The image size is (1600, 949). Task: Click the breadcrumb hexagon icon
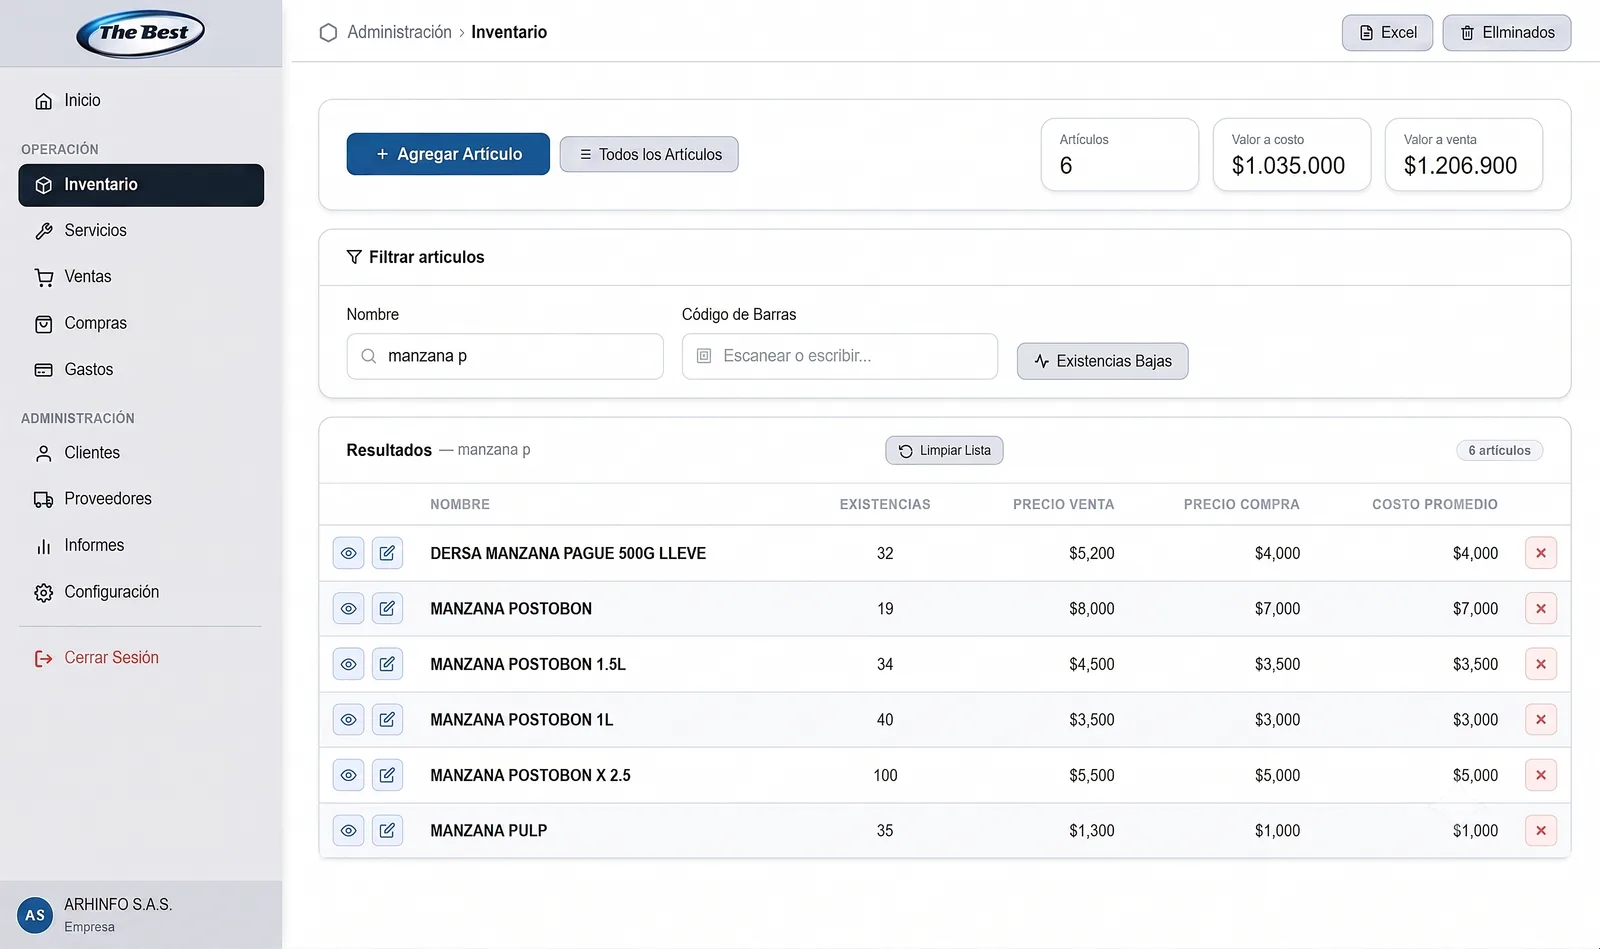[328, 33]
